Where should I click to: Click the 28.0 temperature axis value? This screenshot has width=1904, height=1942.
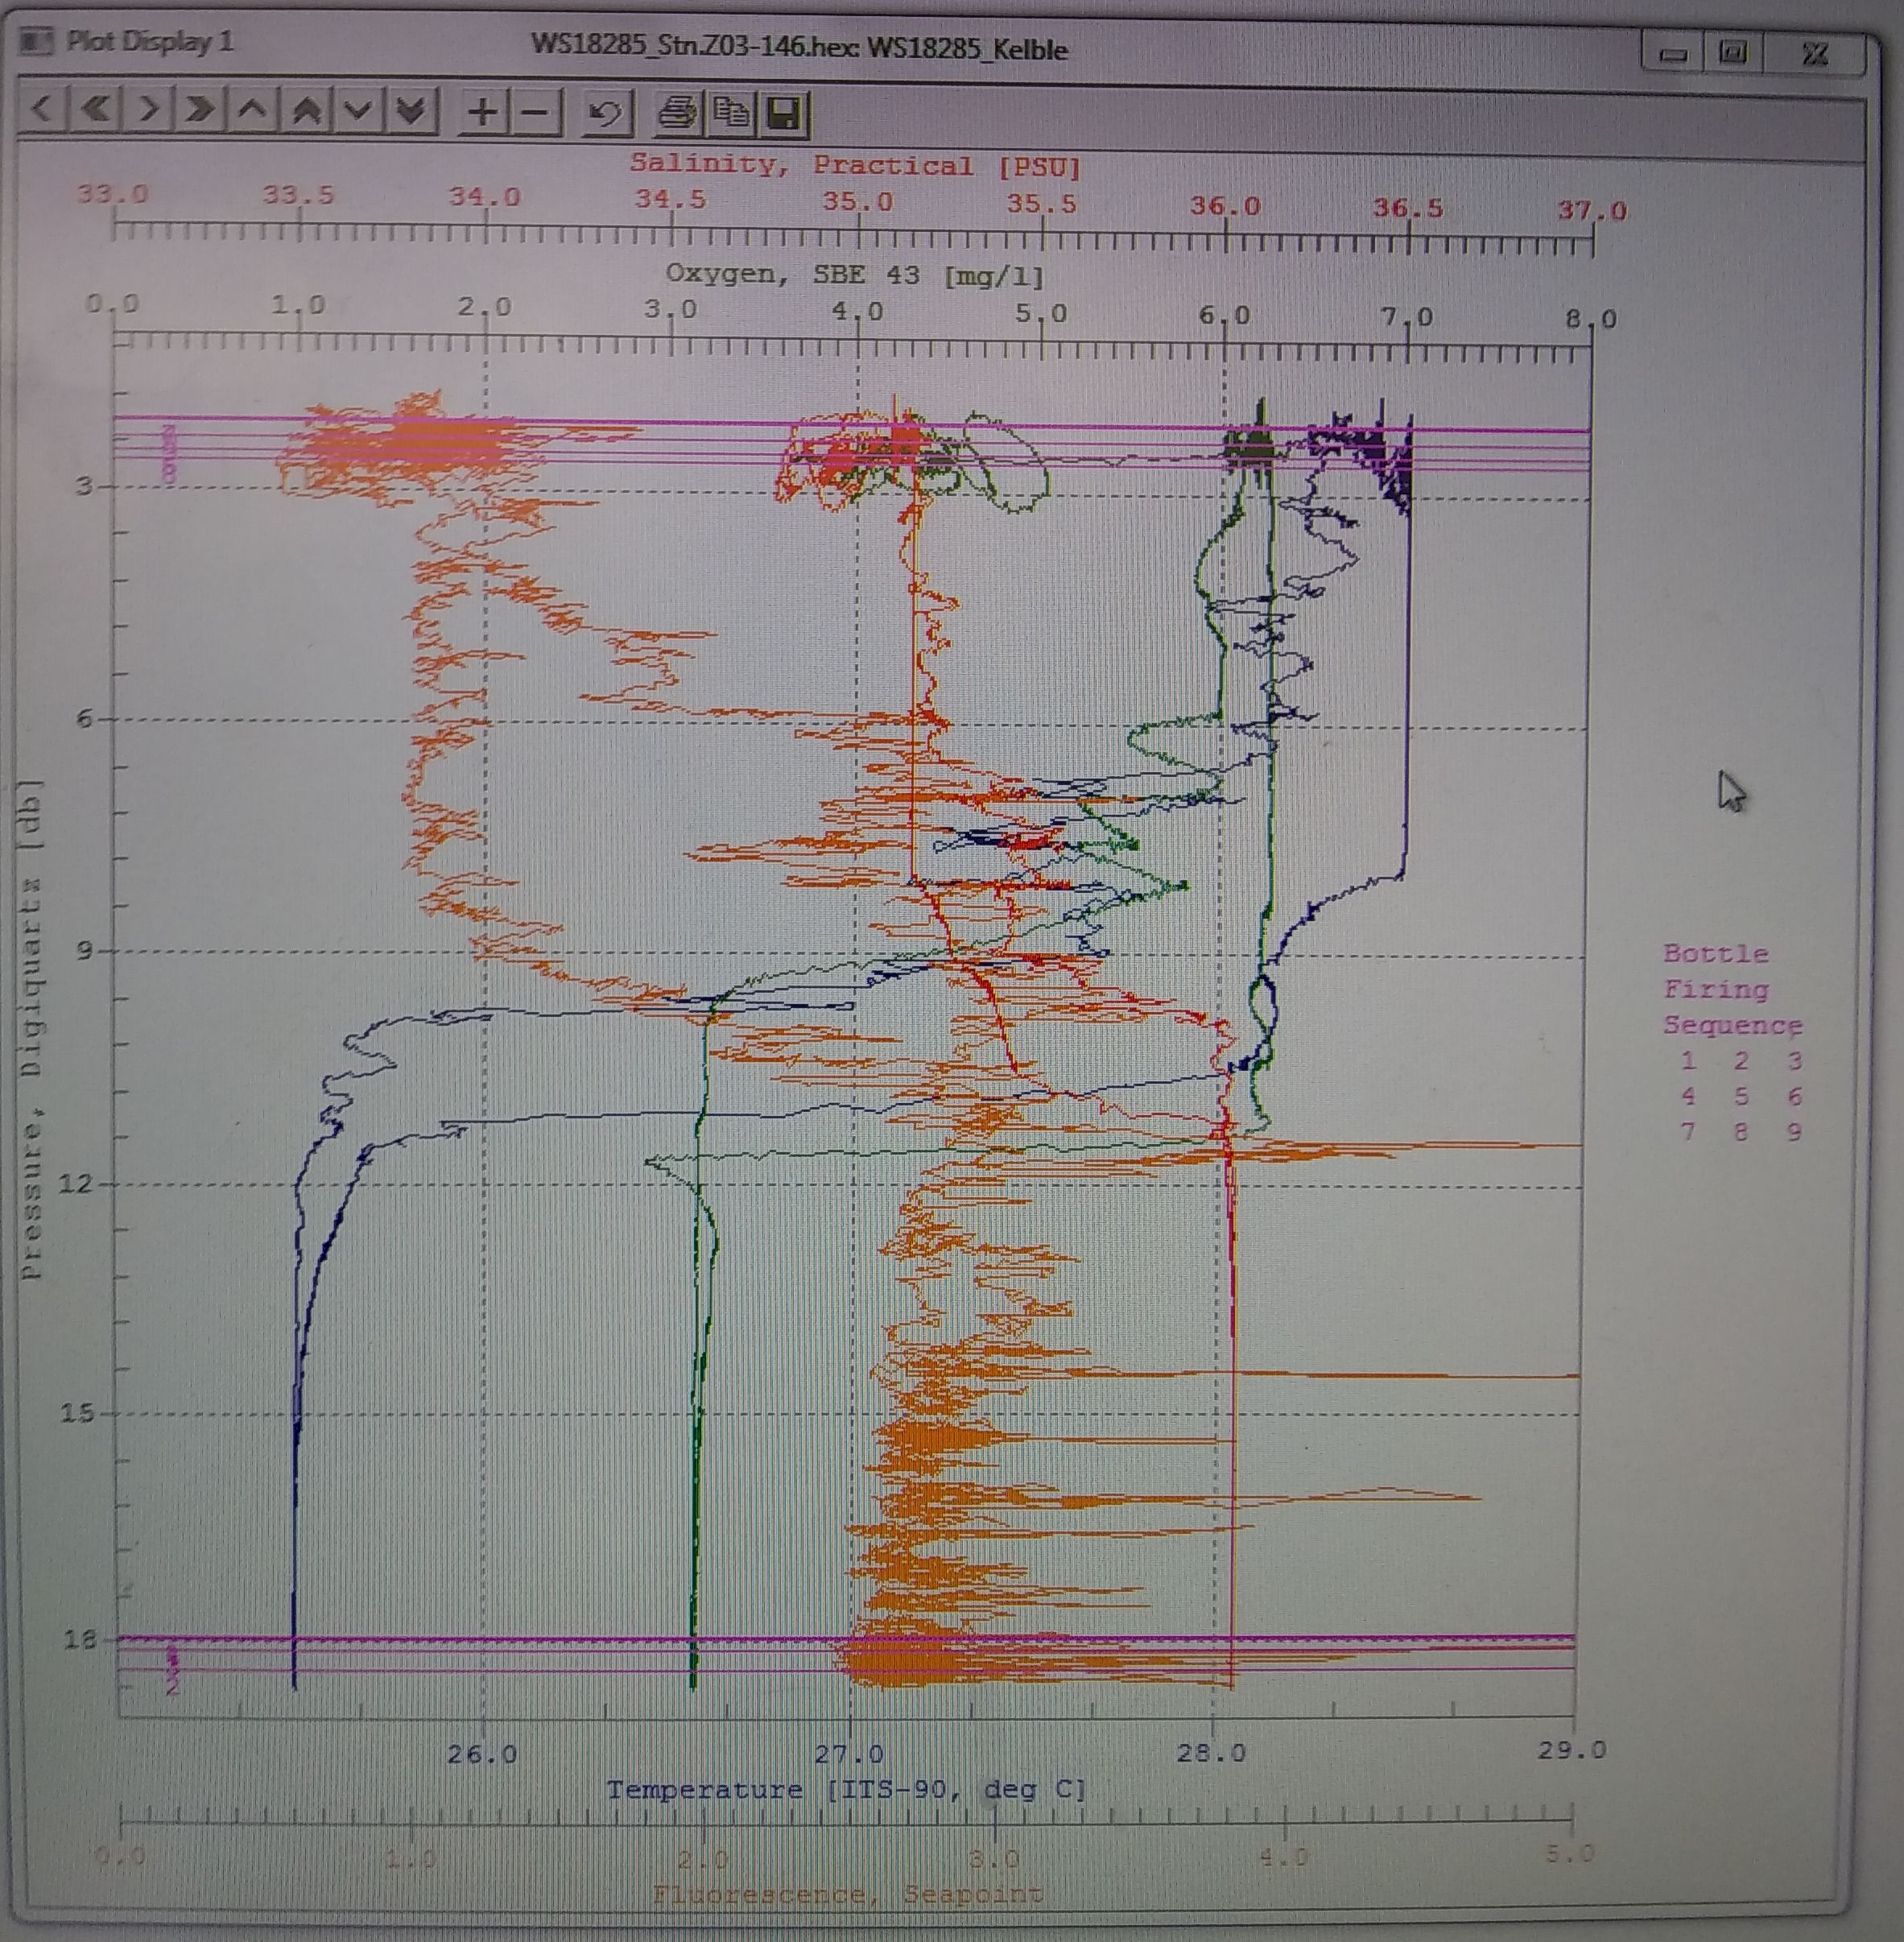coord(1211,1752)
